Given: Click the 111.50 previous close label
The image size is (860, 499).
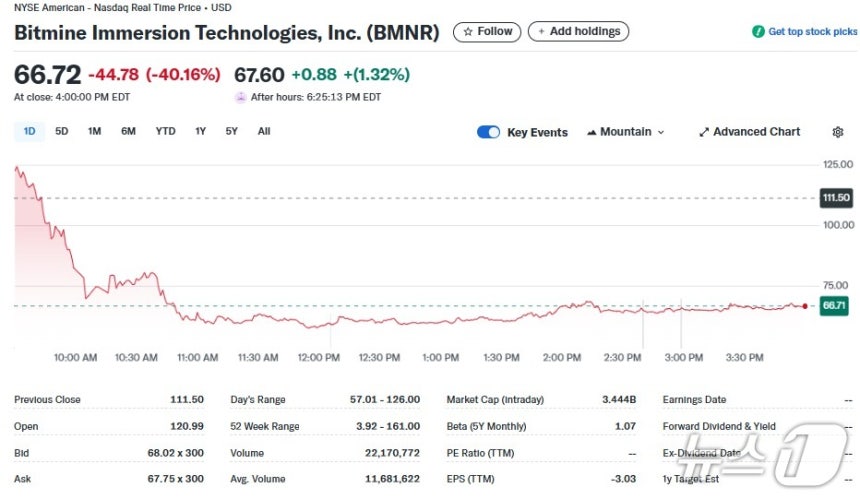Looking at the screenshot, I should click(836, 198).
